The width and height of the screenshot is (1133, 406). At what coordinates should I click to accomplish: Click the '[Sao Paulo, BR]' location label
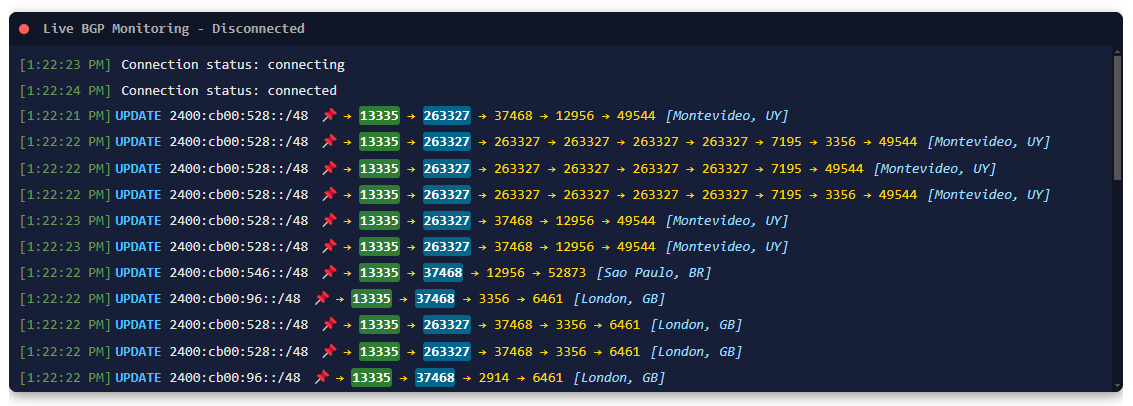pos(654,272)
